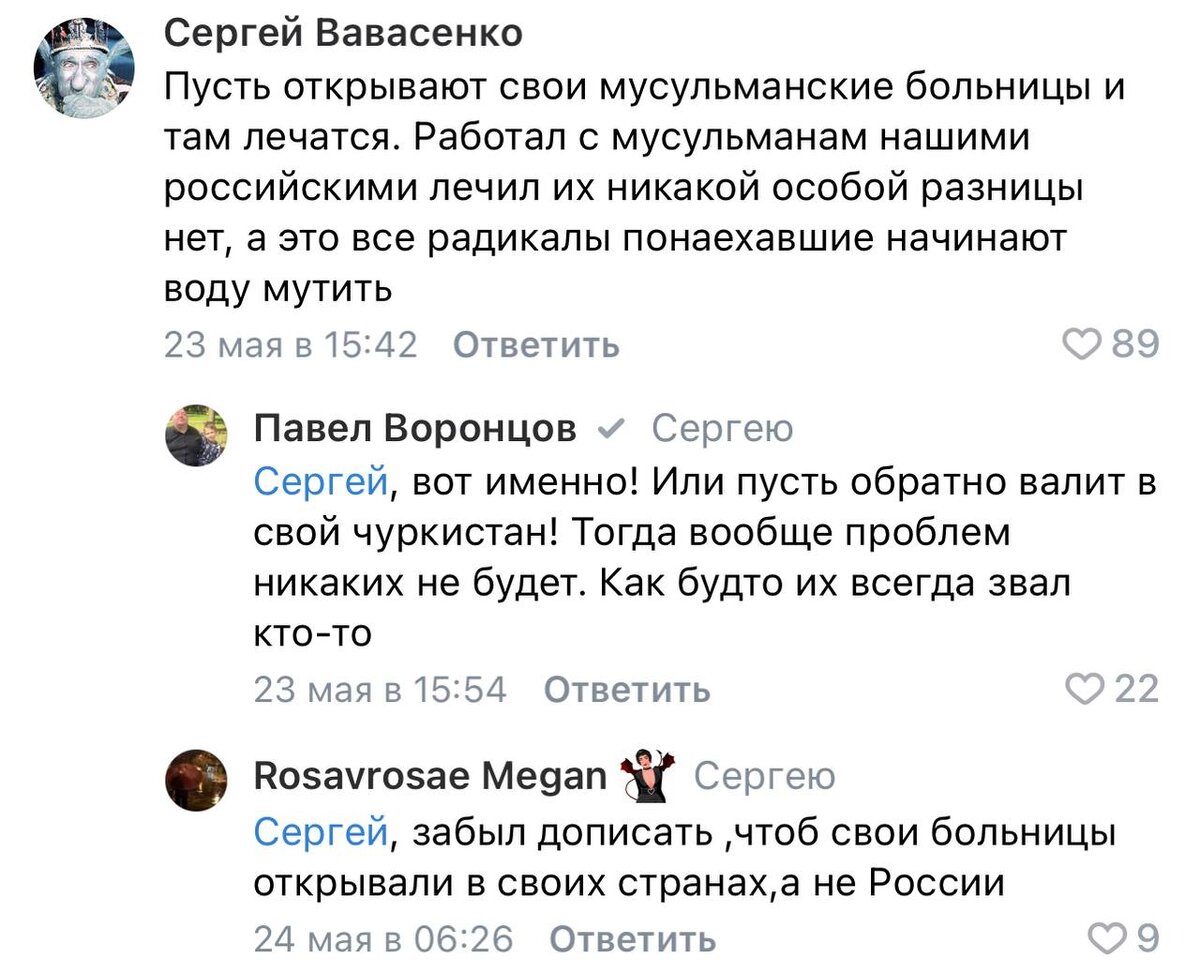
Task: Click the verified checkmark next to Павел Воронцов
Action: (x=612, y=426)
